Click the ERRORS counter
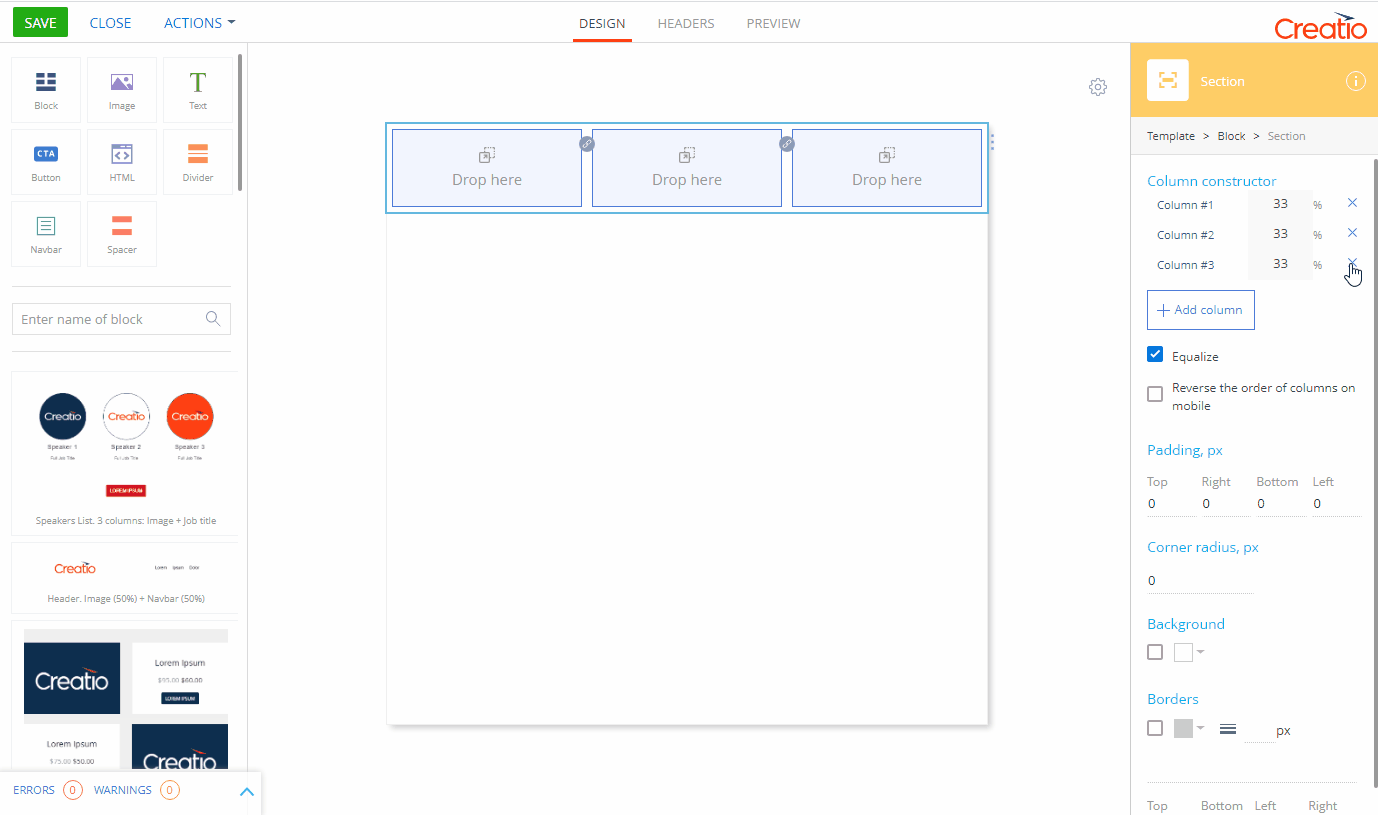Screen dimensions: 1378x815 point(48,790)
